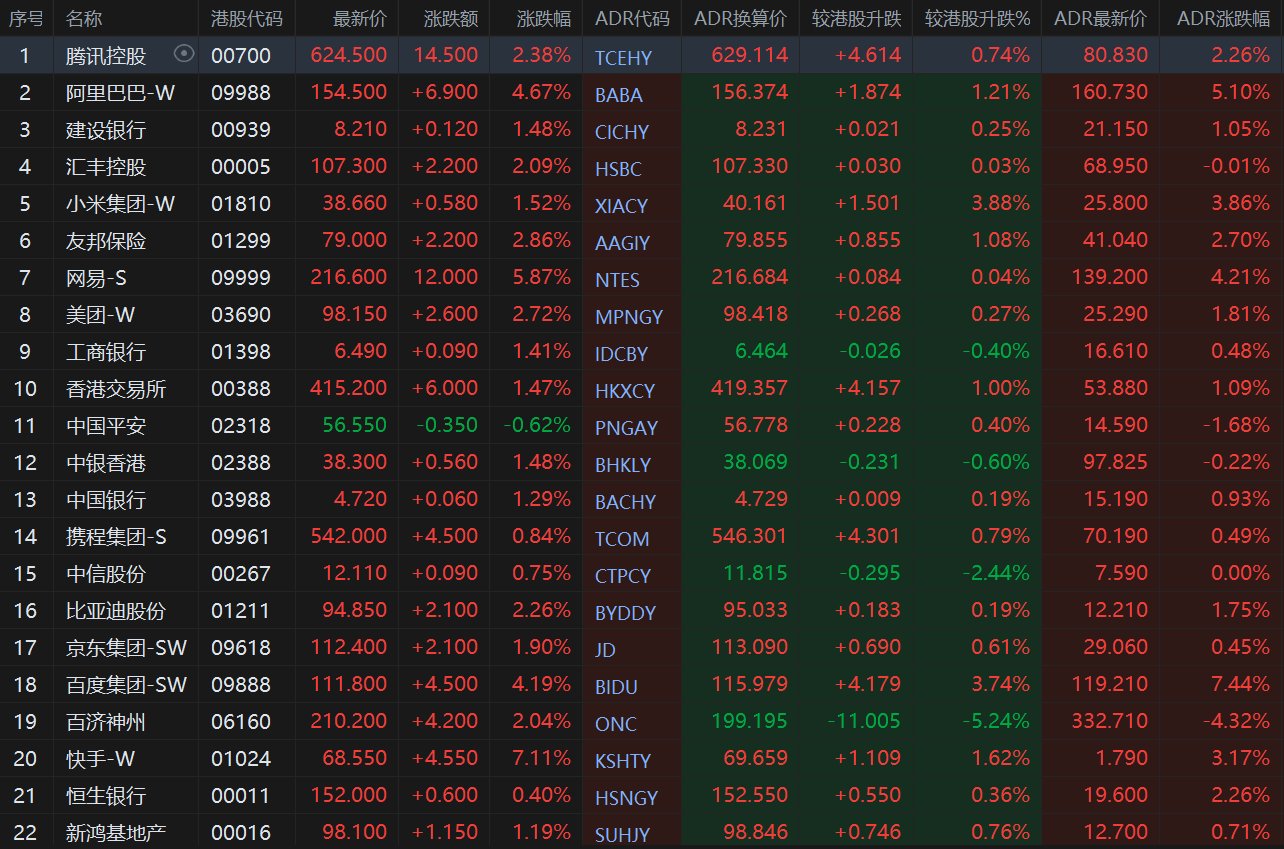The width and height of the screenshot is (1284, 849).
Task: Open the 香港交易所 row
Action: pos(115,389)
